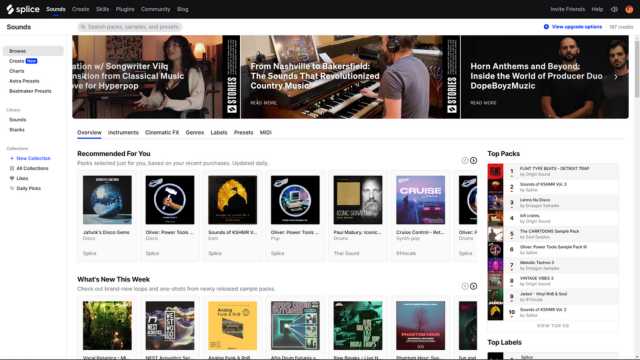The image size is (640, 360).
Task: Open All Collections
Action: (x=32, y=168)
